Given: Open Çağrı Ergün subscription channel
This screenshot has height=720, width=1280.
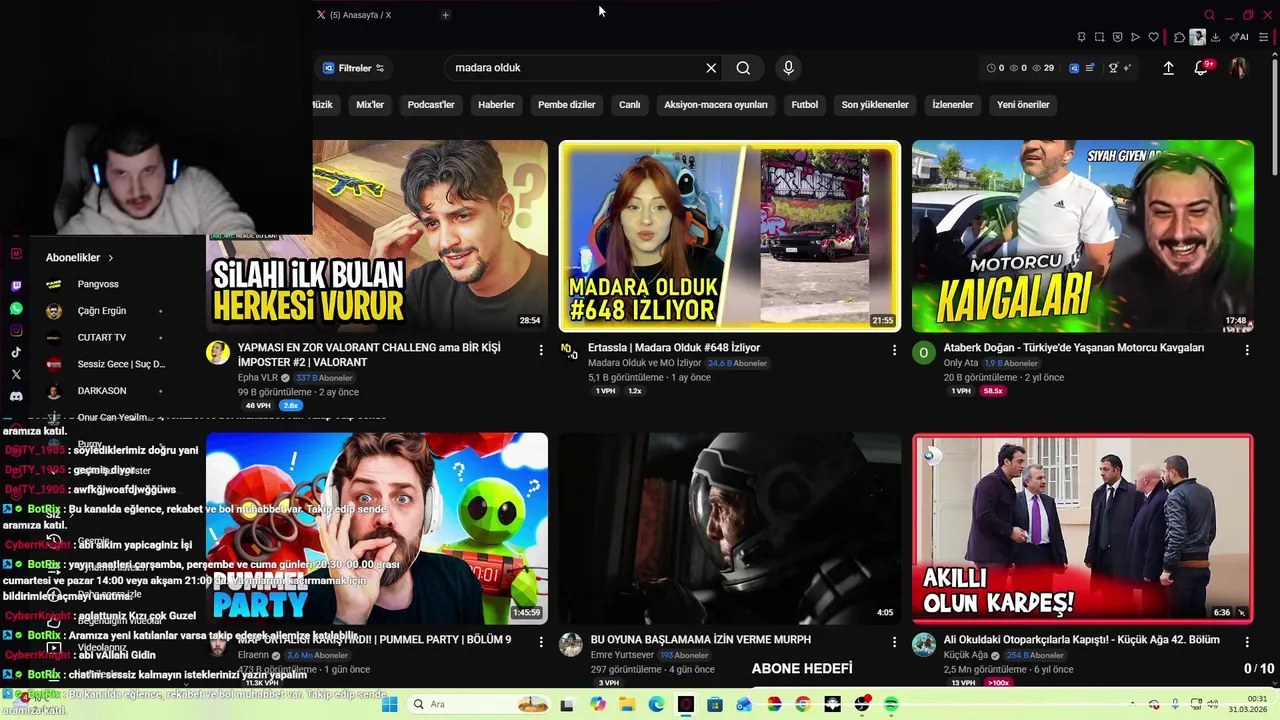Looking at the screenshot, I should click(x=102, y=311).
